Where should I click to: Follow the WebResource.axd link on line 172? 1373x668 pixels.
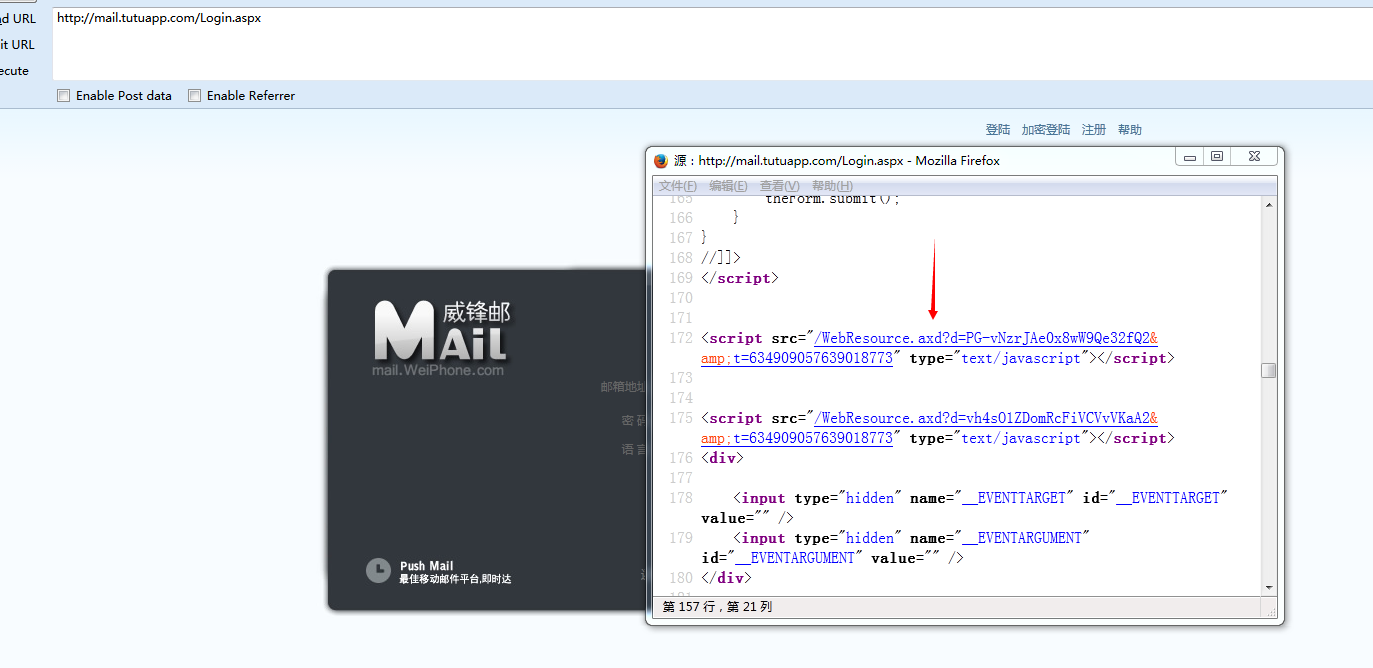[x=985, y=338]
